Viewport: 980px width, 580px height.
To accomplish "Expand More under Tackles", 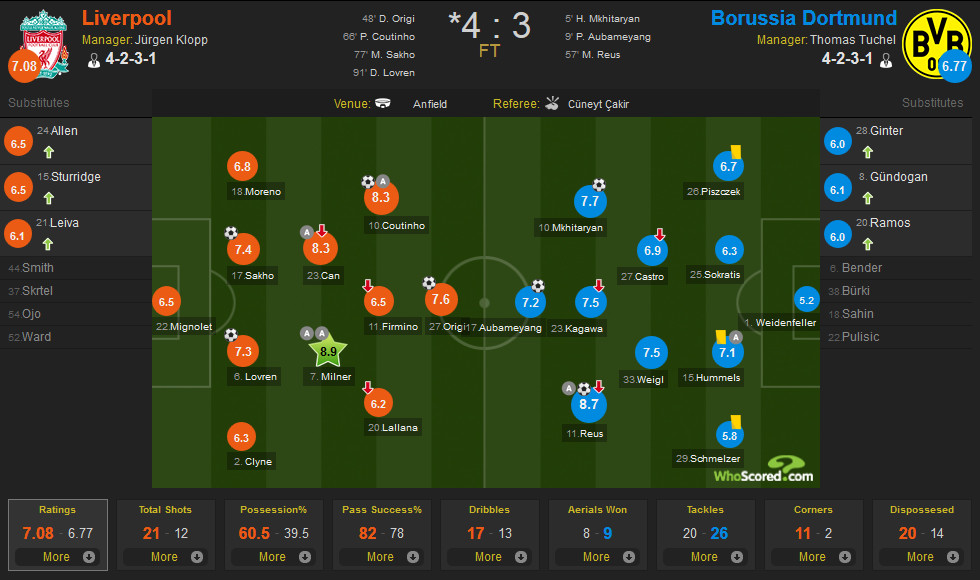I will tap(704, 557).
